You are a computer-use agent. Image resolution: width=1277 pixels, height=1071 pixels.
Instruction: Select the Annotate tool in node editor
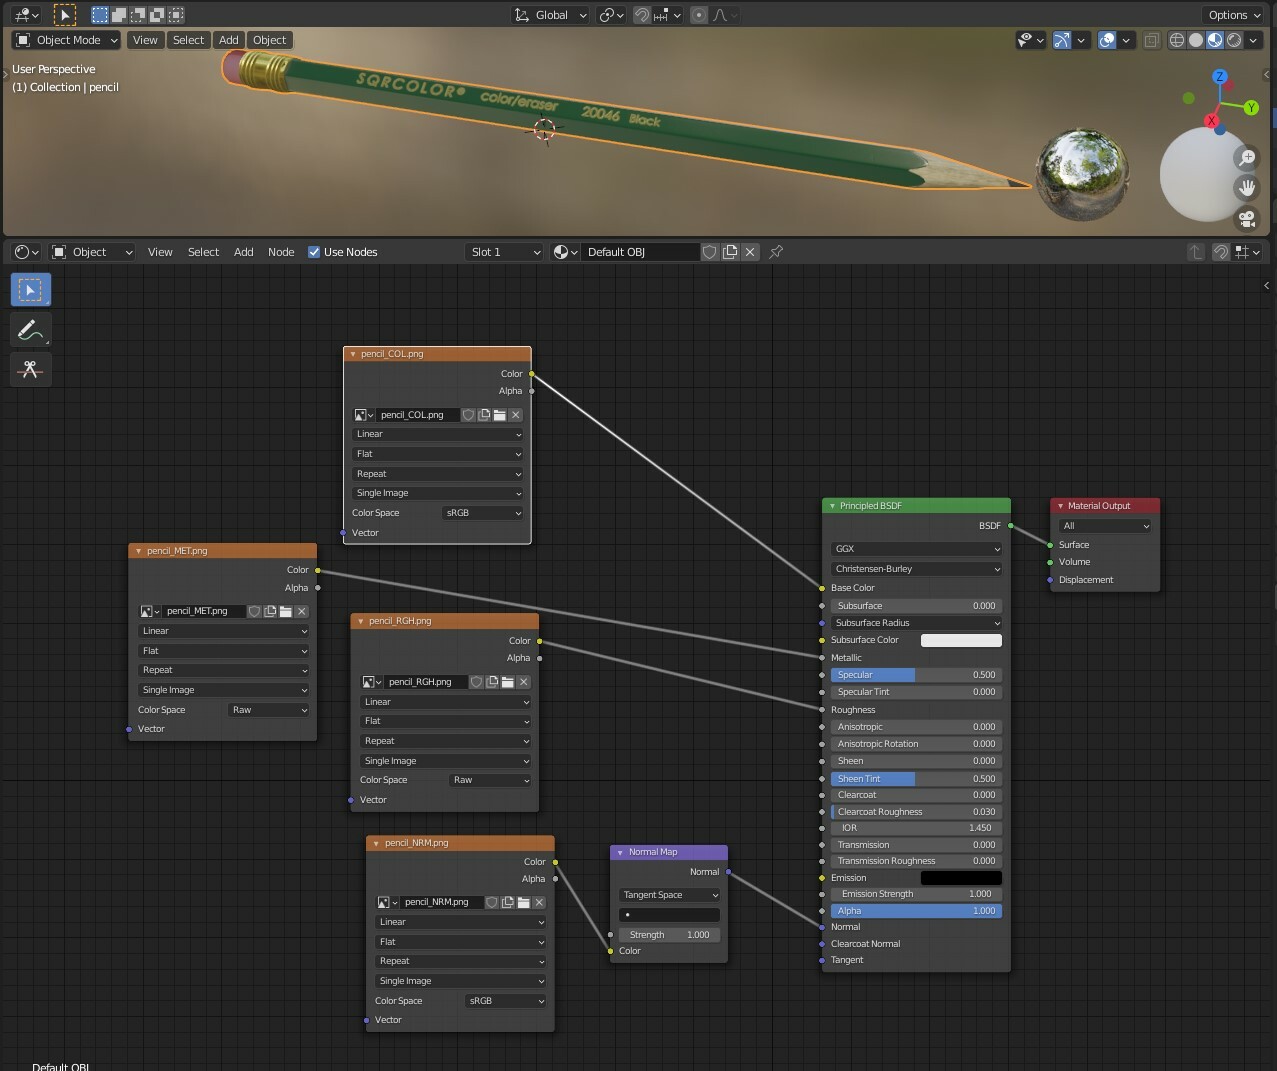tap(30, 330)
